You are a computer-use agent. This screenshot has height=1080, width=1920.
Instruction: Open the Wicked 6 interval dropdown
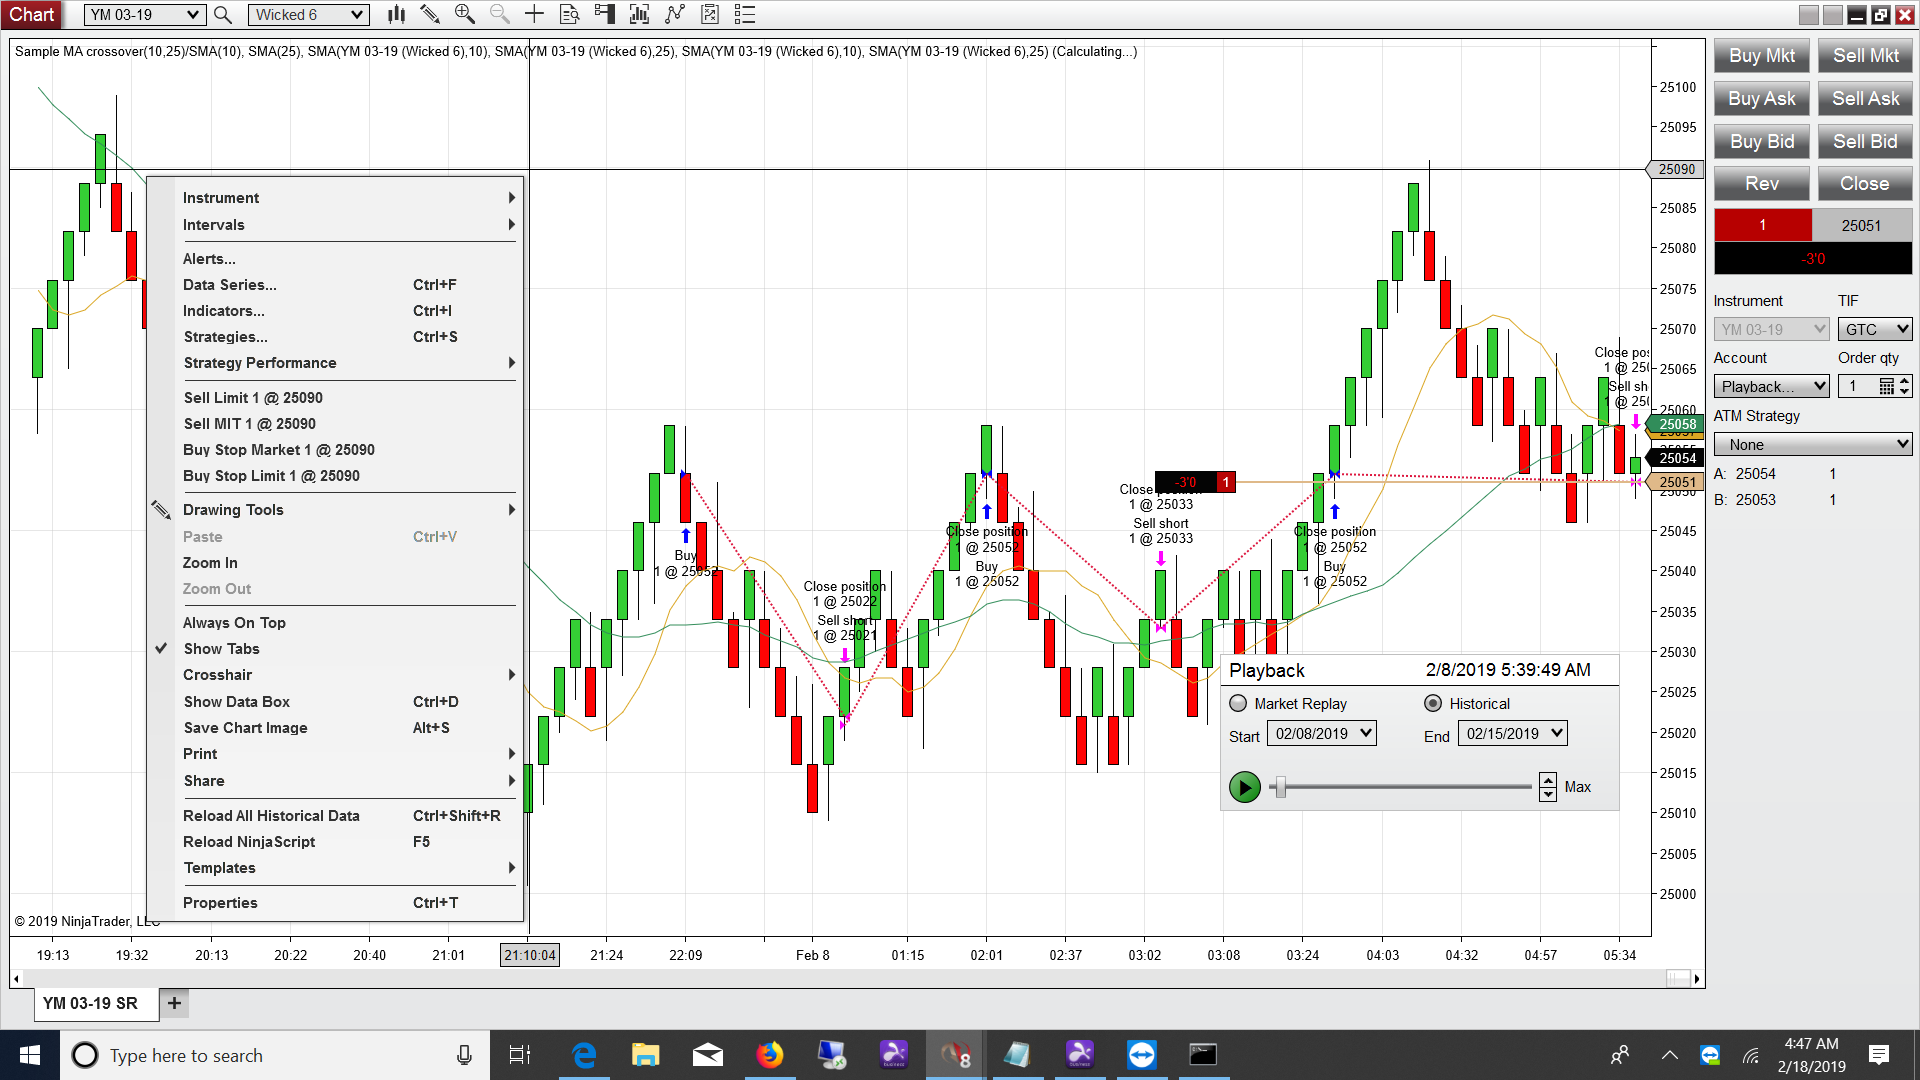pos(308,15)
